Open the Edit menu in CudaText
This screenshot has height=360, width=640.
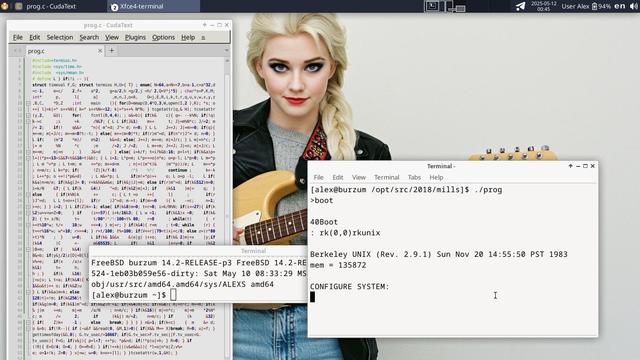pos(35,37)
